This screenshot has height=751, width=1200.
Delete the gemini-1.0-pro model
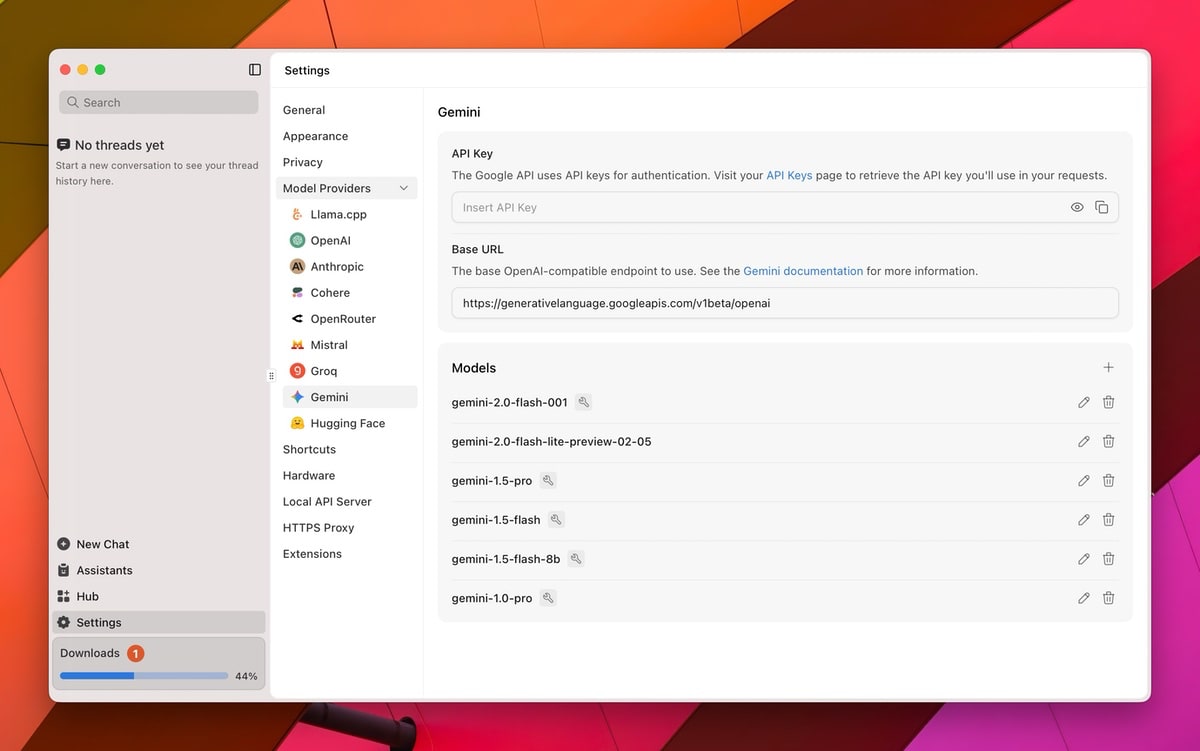coord(1108,598)
